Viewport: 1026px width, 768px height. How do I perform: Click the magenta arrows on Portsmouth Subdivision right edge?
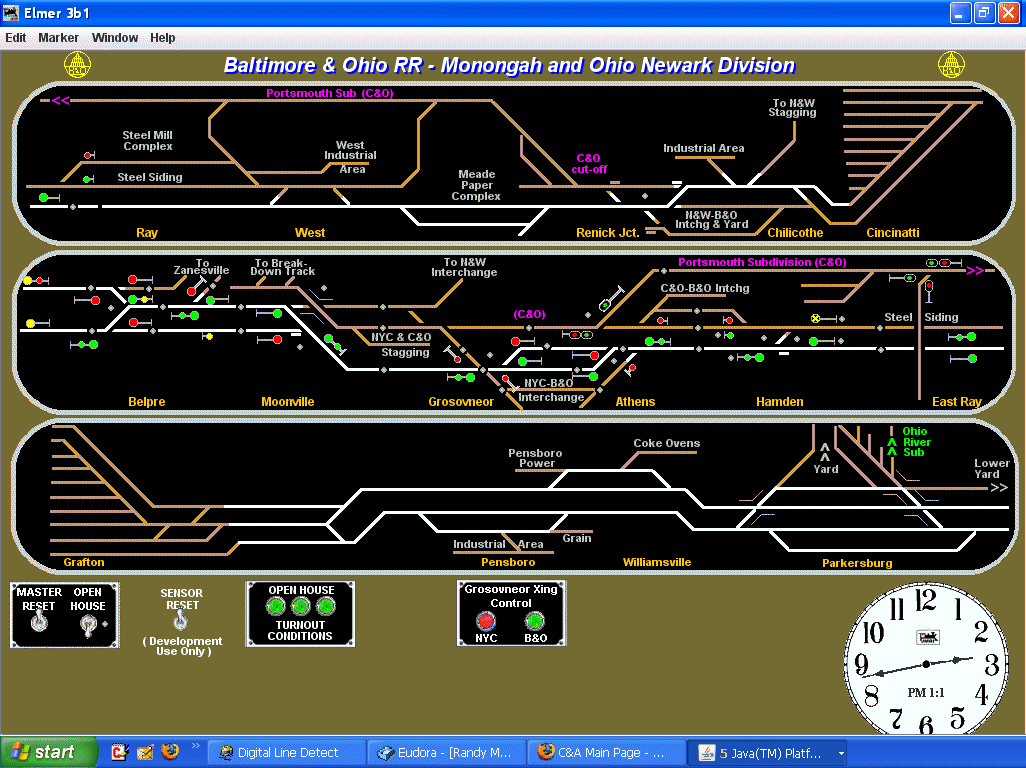[975, 270]
